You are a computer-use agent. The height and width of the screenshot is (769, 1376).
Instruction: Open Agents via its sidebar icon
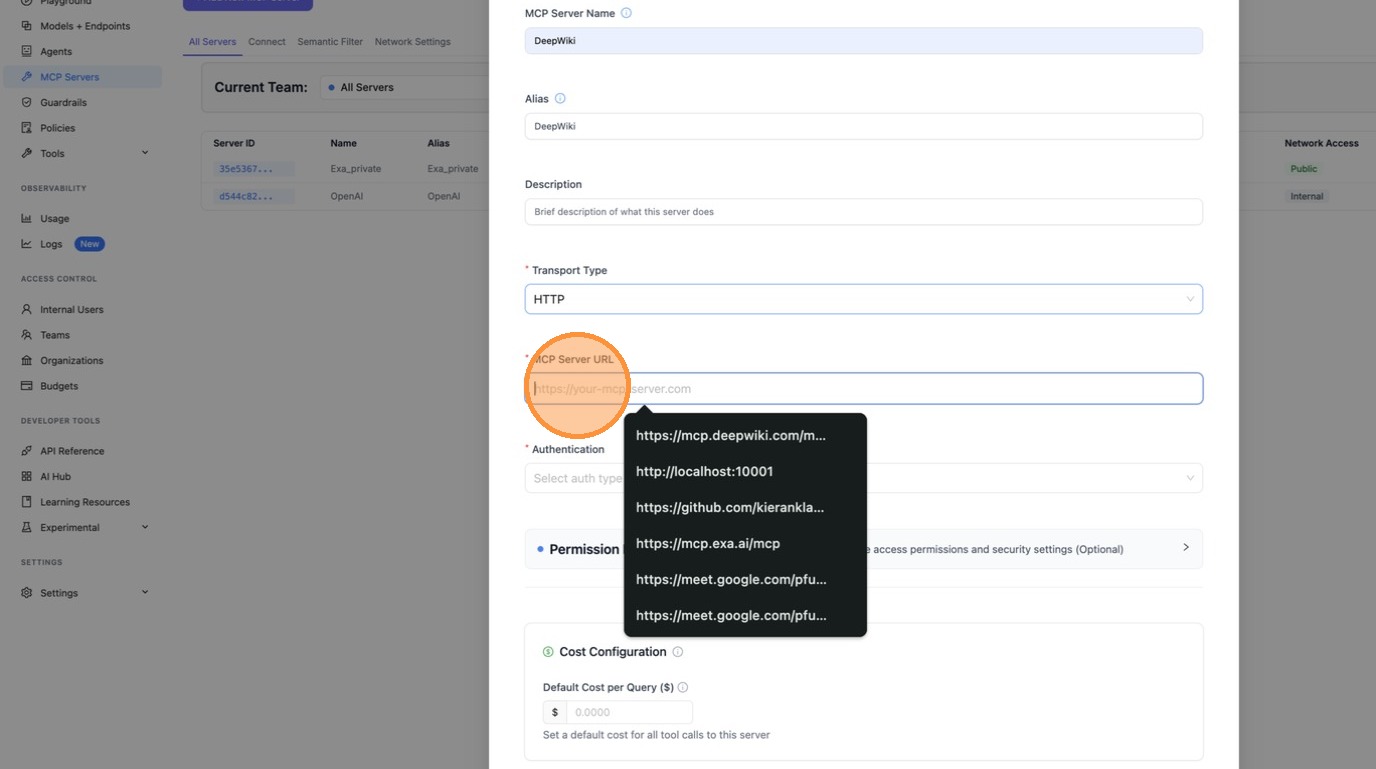coord(27,51)
